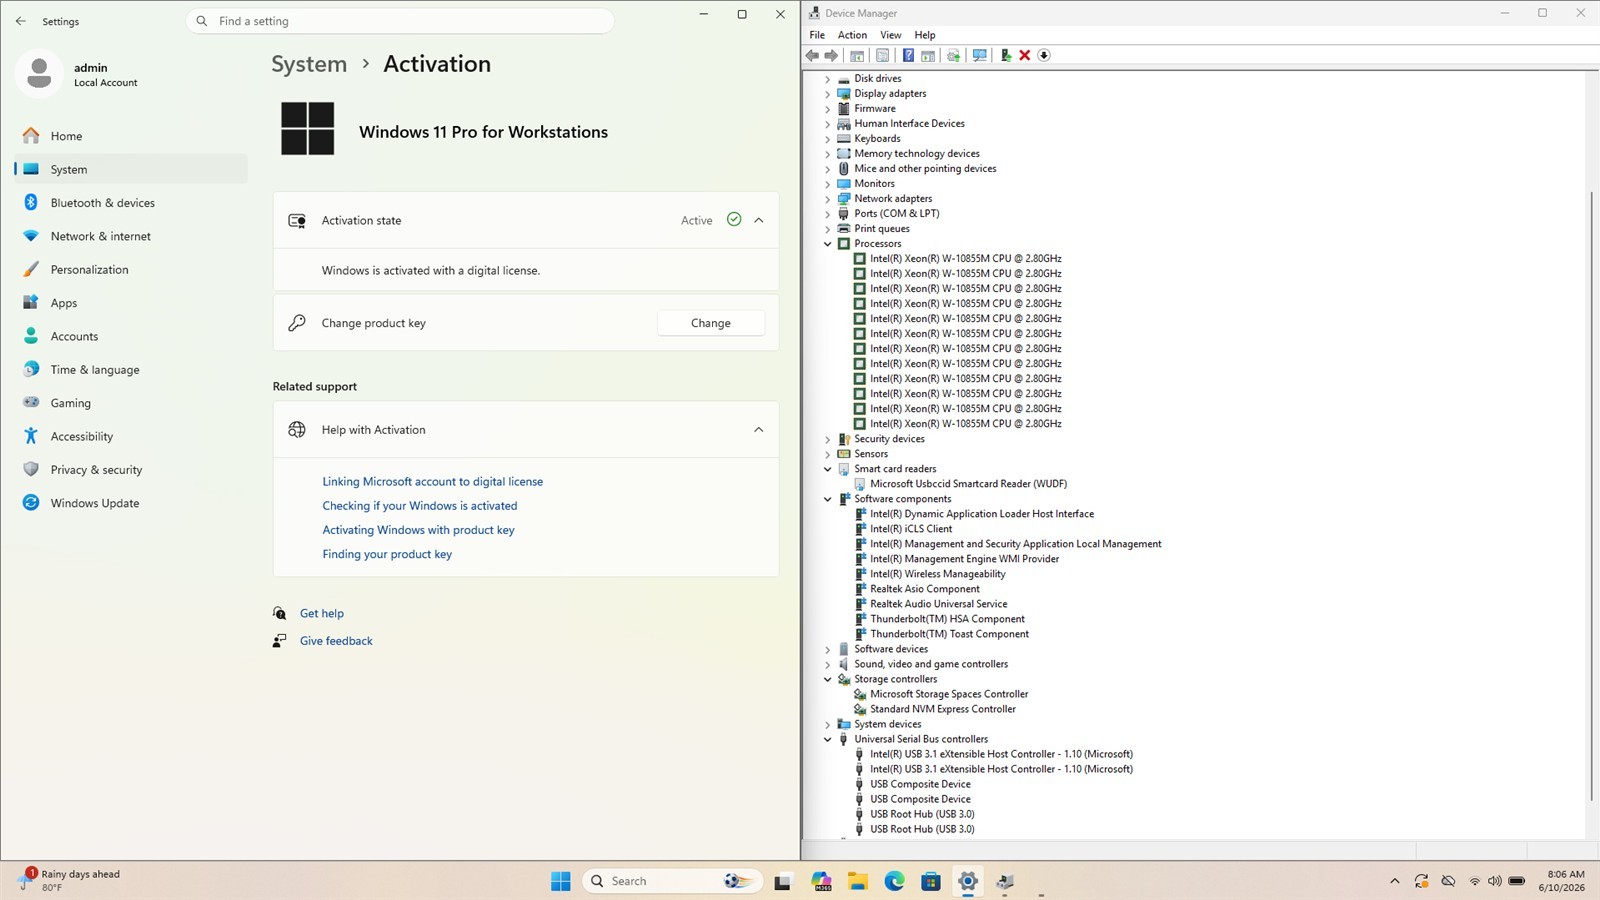1600x900 pixels.
Task: Launch Microsoft Edge from the taskbar
Action: (x=894, y=881)
